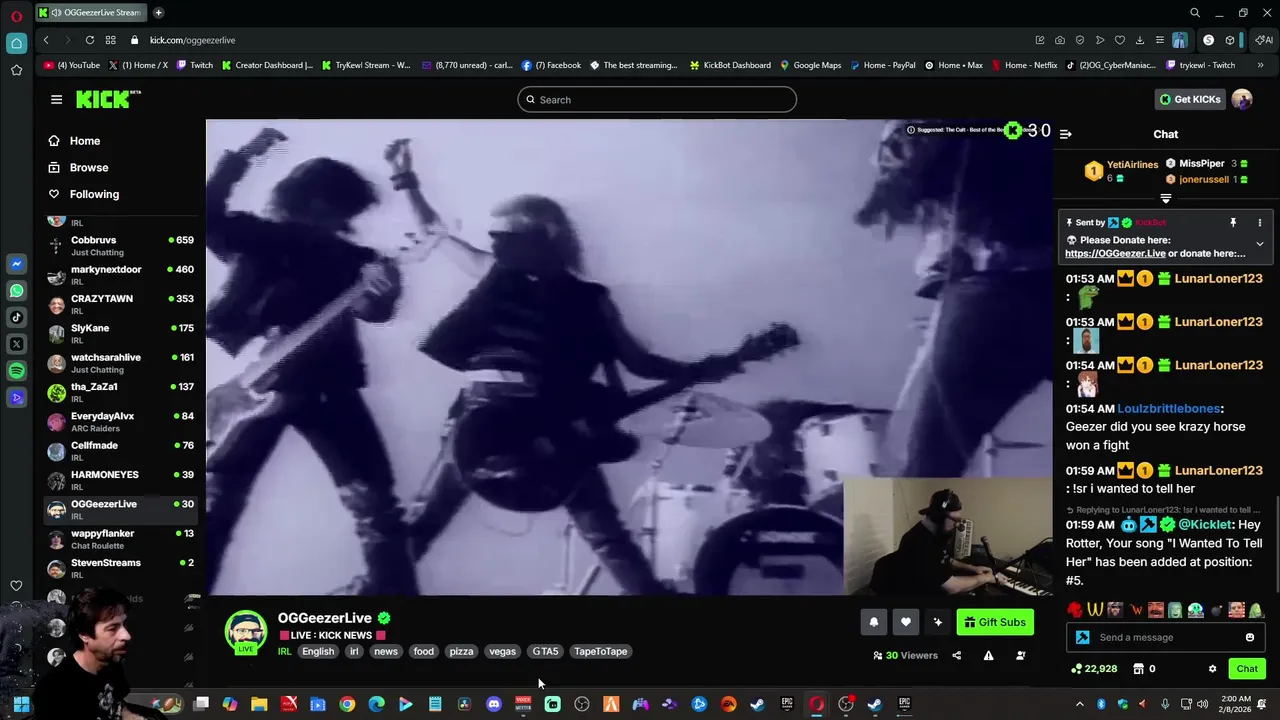The height and width of the screenshot is (720, 1280).
Task: Open CRAZYTAWN channel
Action: [120, 304]
